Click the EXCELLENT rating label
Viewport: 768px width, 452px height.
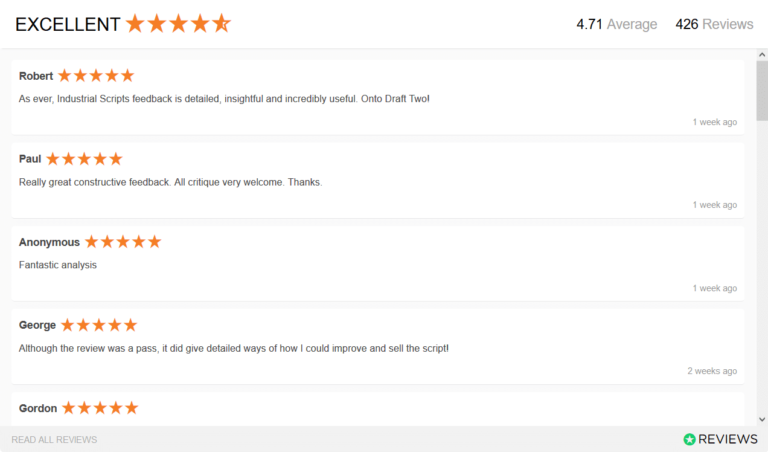coord(67,24)
